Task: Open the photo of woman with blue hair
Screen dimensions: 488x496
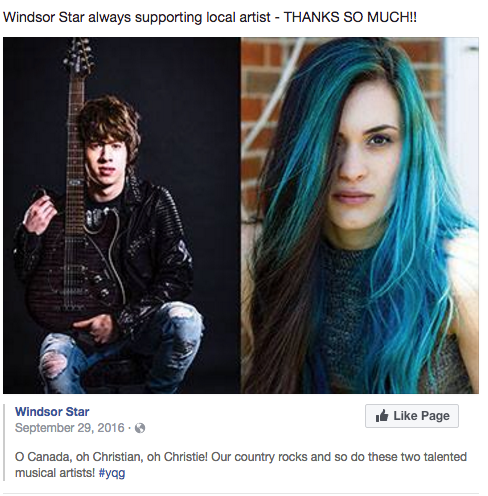Action: pos(360,215)
